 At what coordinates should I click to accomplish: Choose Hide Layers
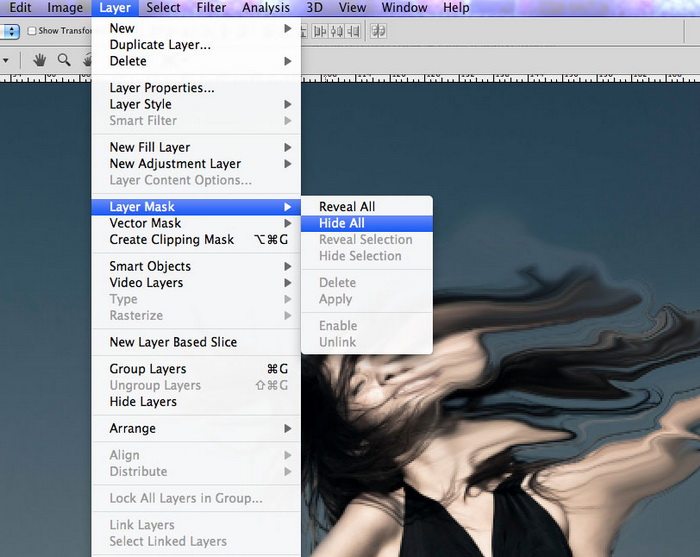pos(196,402)
